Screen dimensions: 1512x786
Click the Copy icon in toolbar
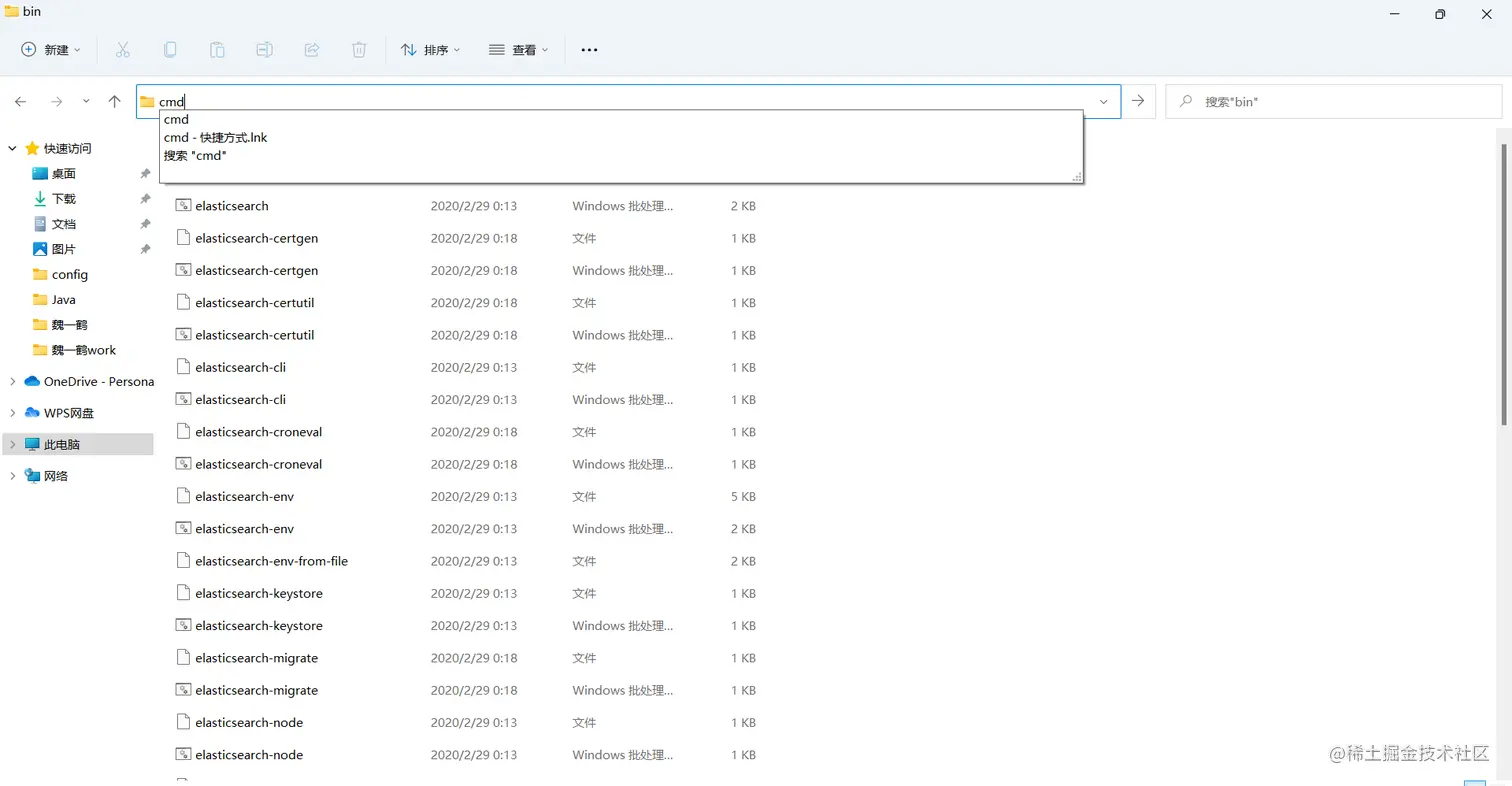coord(170,49)
